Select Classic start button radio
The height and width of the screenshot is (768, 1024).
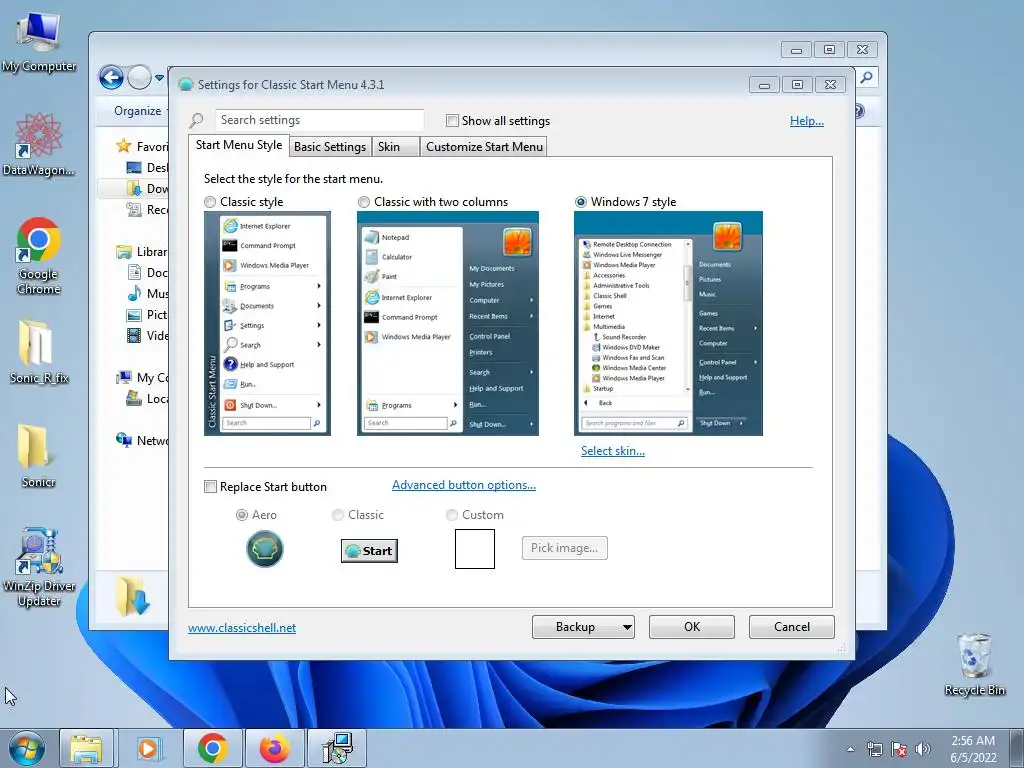coord(338,515)
